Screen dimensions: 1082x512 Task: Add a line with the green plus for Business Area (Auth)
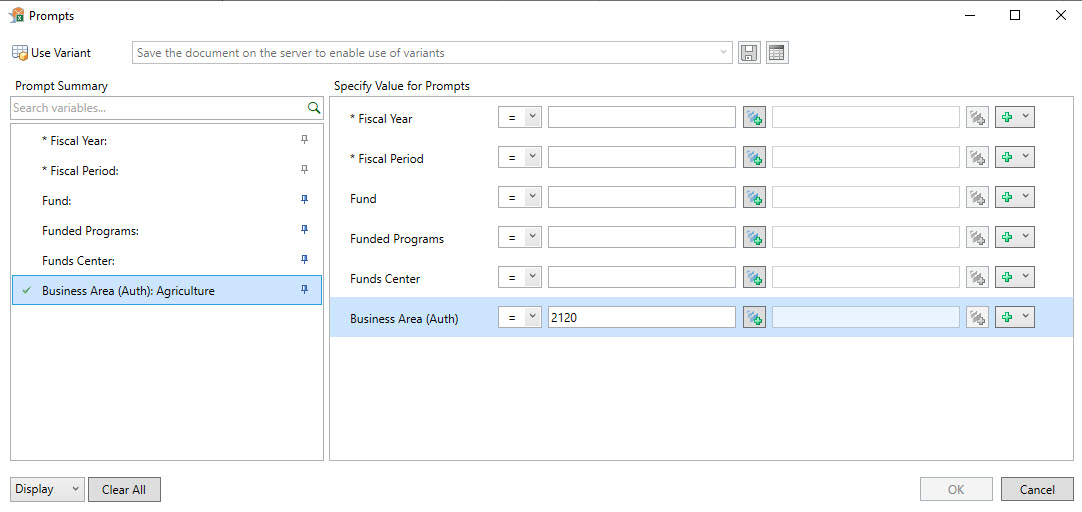coord(1007,317)
